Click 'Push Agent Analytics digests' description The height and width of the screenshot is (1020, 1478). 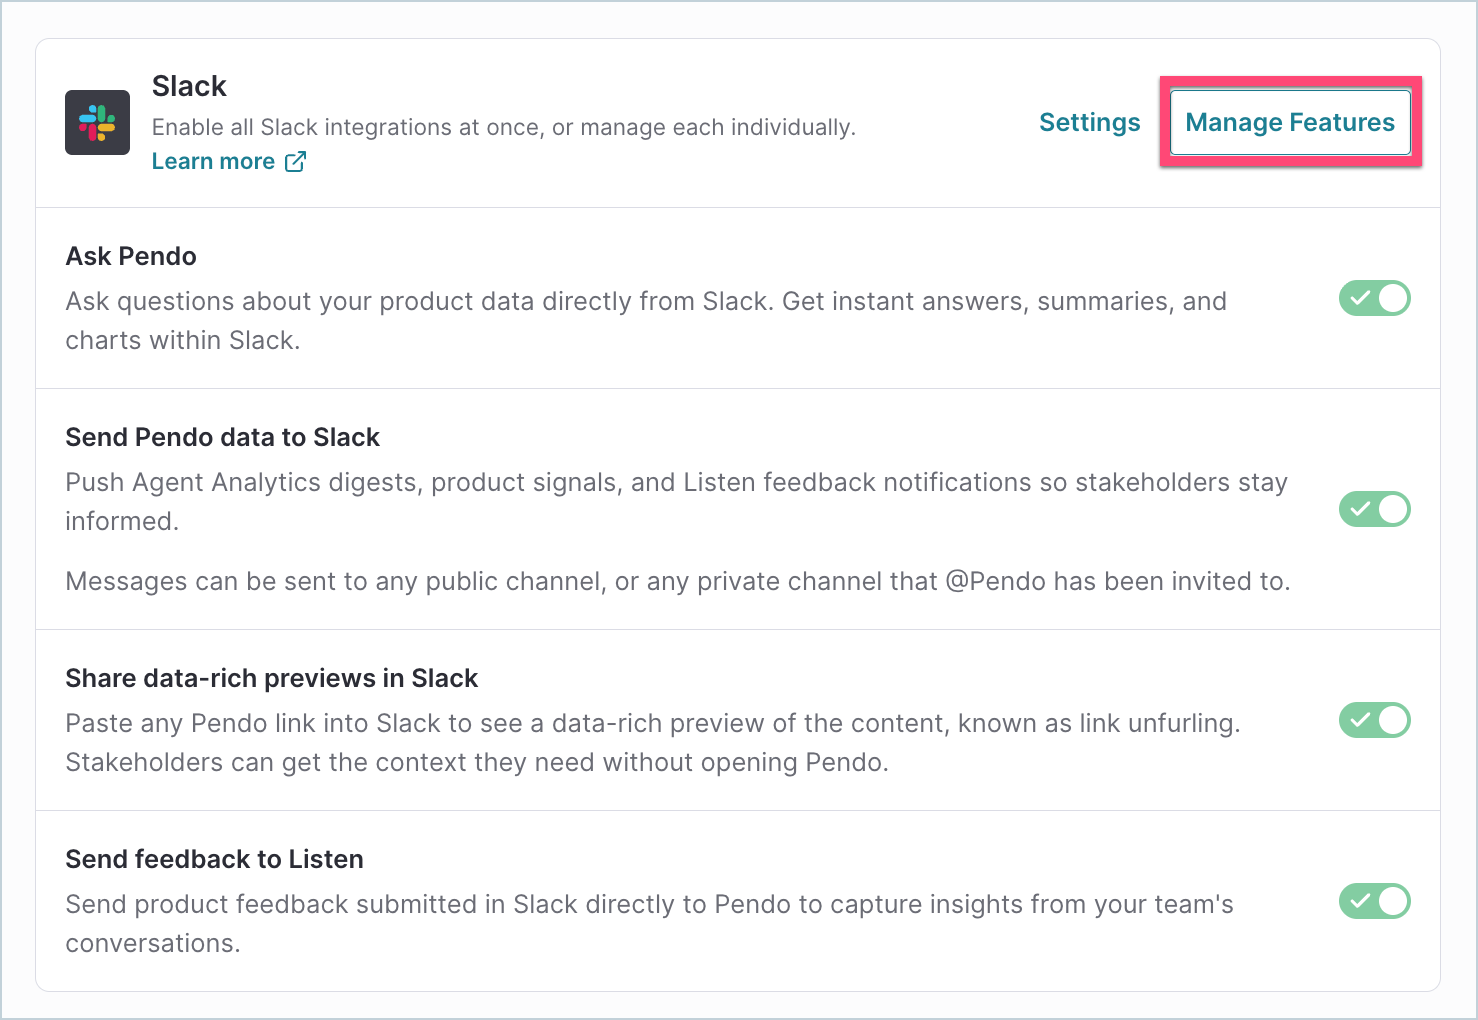tap(677, 501)
